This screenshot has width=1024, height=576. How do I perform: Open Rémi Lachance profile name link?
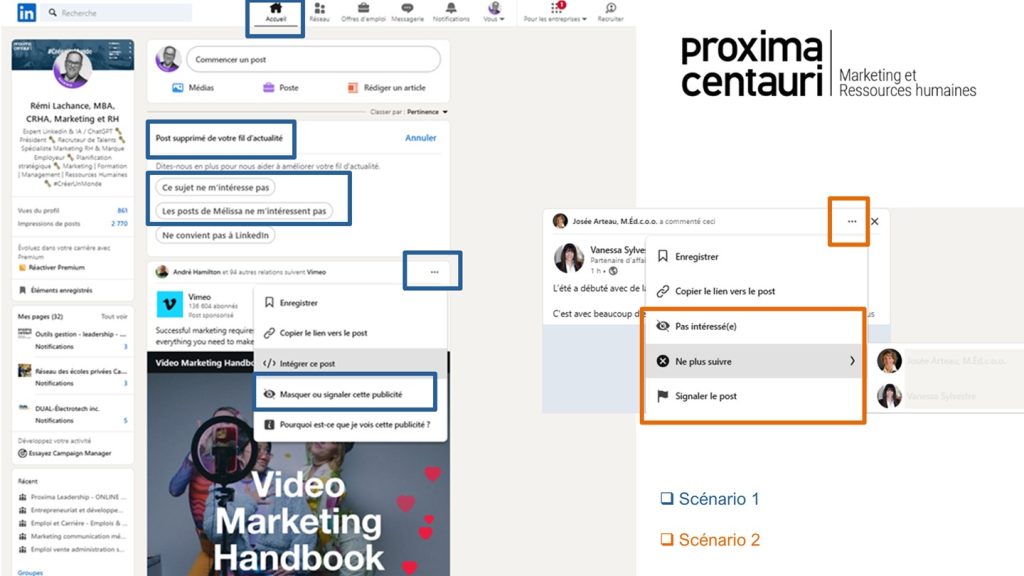click(x=72, y=112)
